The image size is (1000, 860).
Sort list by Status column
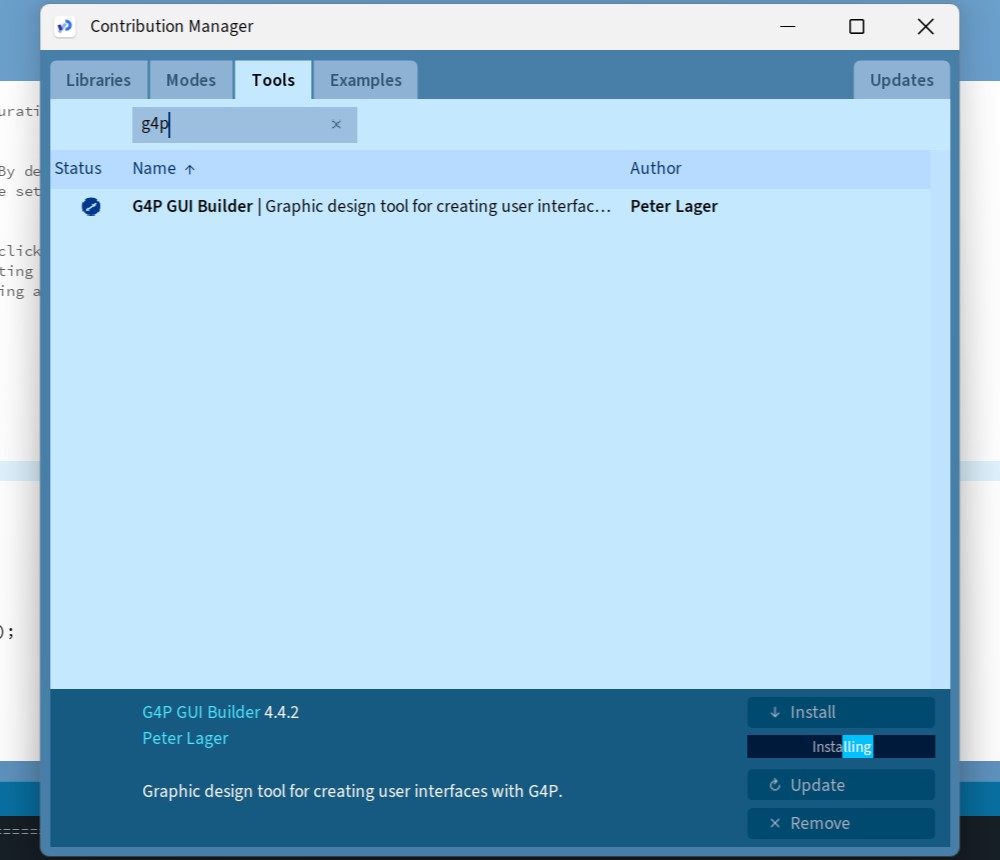tap(78, 168)
